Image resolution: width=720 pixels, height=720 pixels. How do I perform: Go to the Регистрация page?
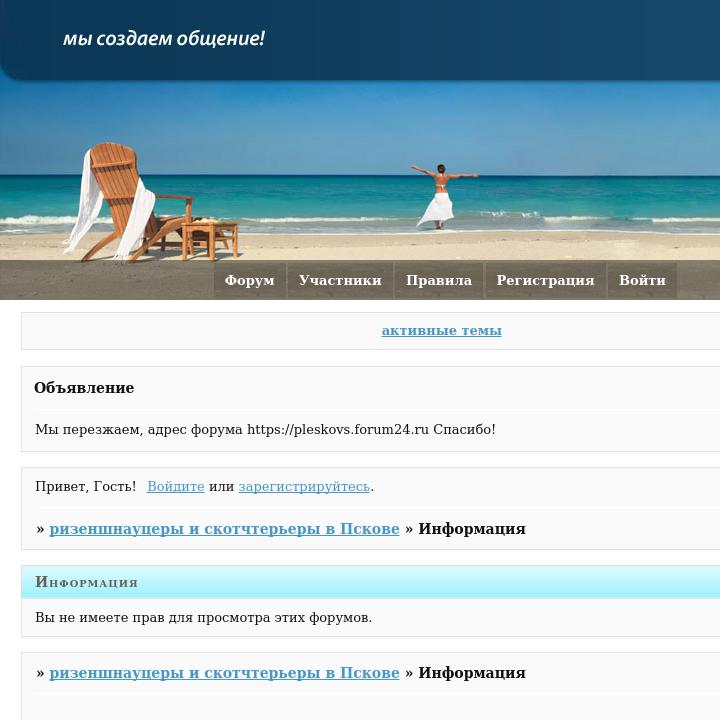(546, 280)
